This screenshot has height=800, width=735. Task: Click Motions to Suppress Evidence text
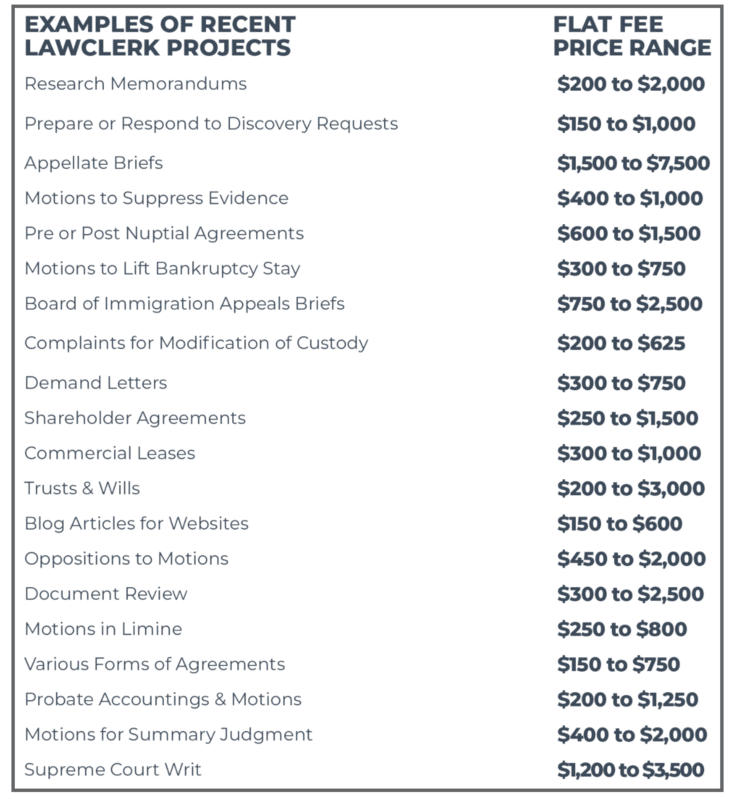point(157,198)
